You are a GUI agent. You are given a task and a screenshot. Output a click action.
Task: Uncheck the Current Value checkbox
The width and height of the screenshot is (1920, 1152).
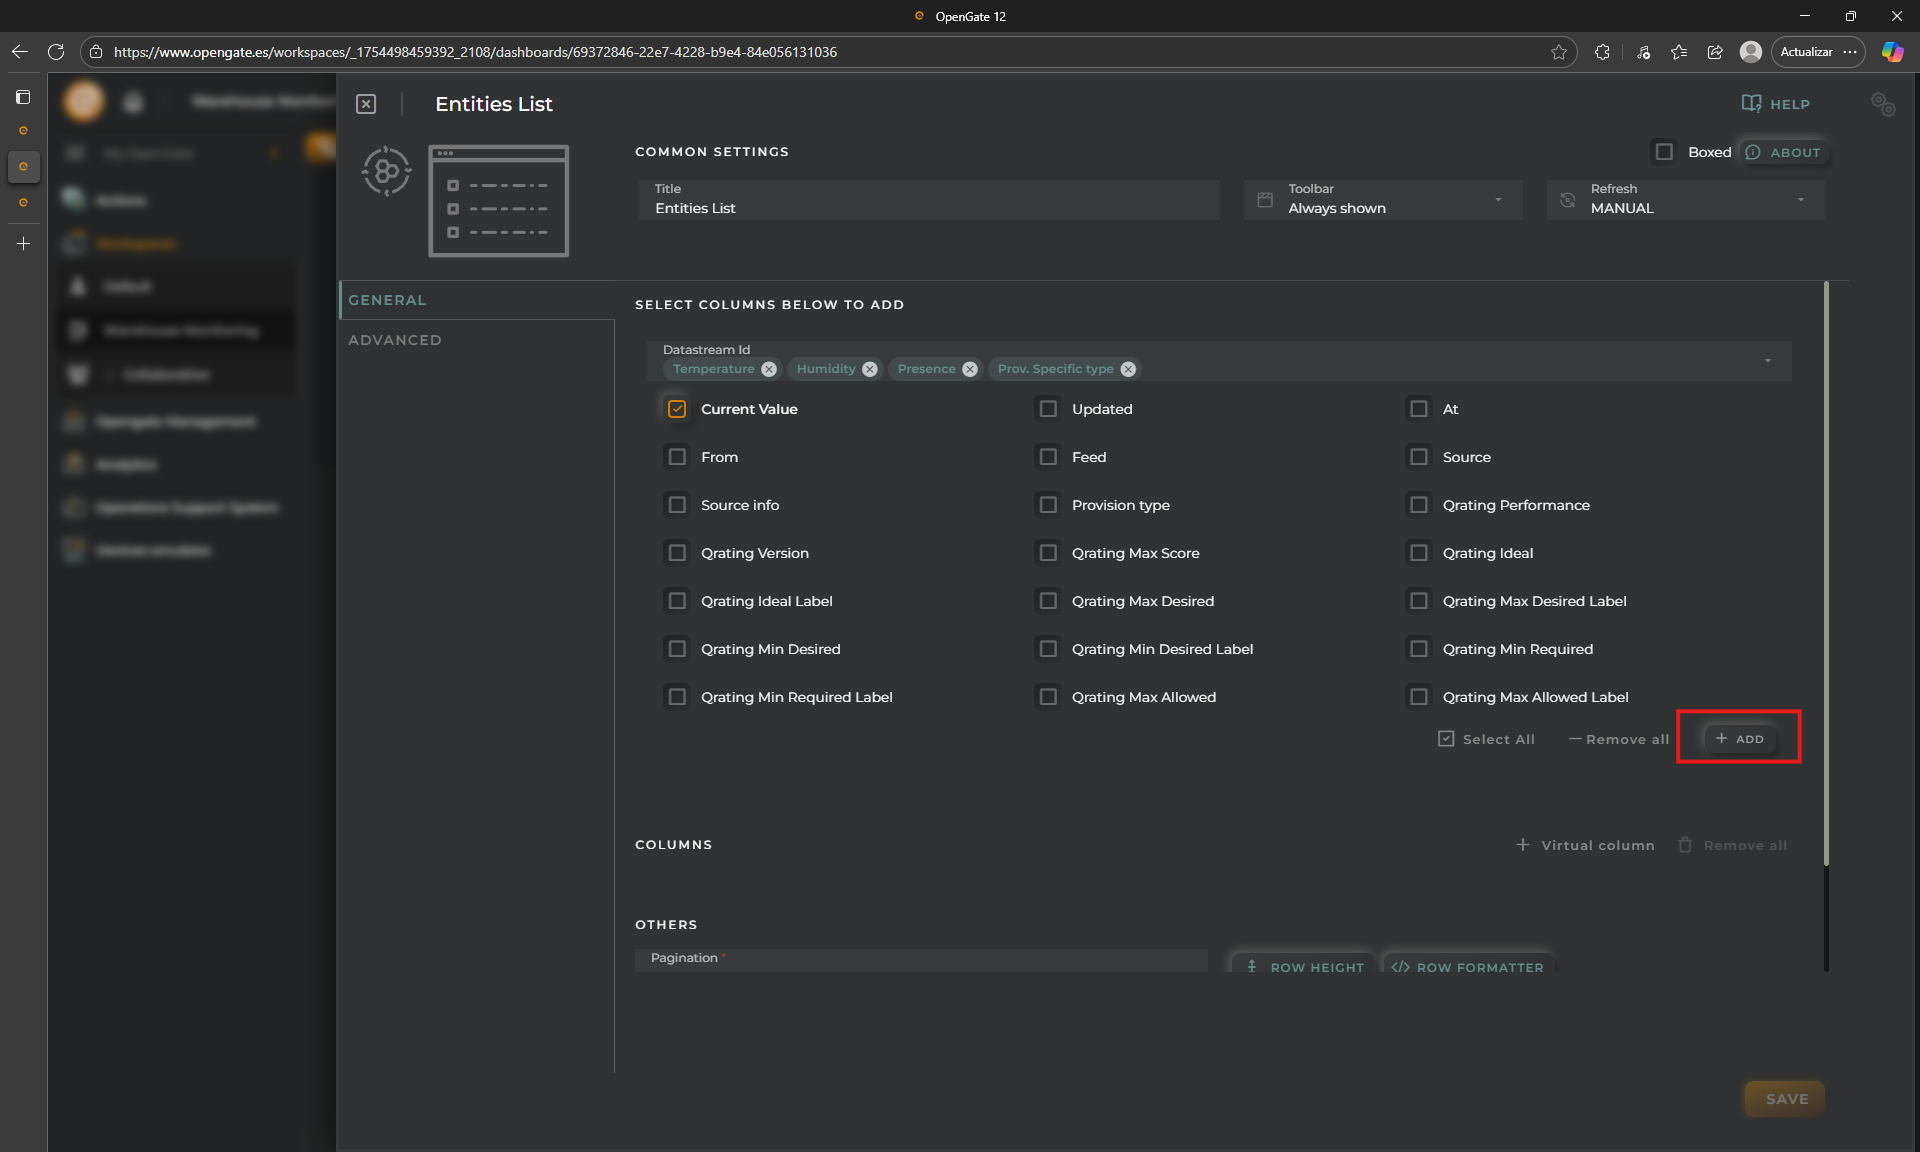(677, 409)
